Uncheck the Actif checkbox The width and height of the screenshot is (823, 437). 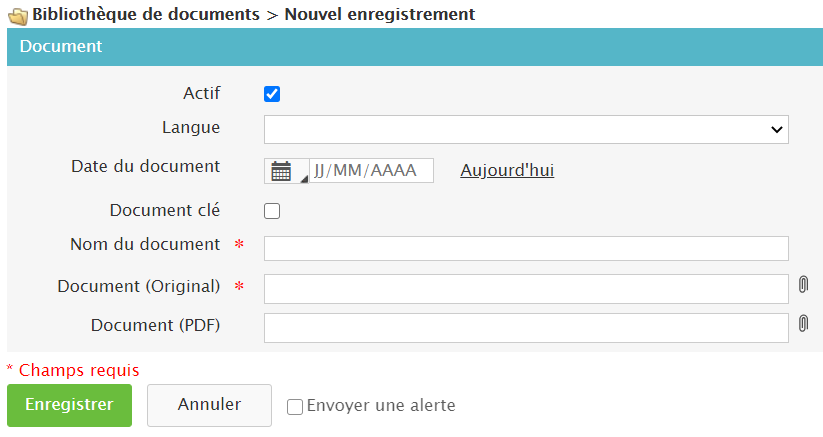point(272,94)
